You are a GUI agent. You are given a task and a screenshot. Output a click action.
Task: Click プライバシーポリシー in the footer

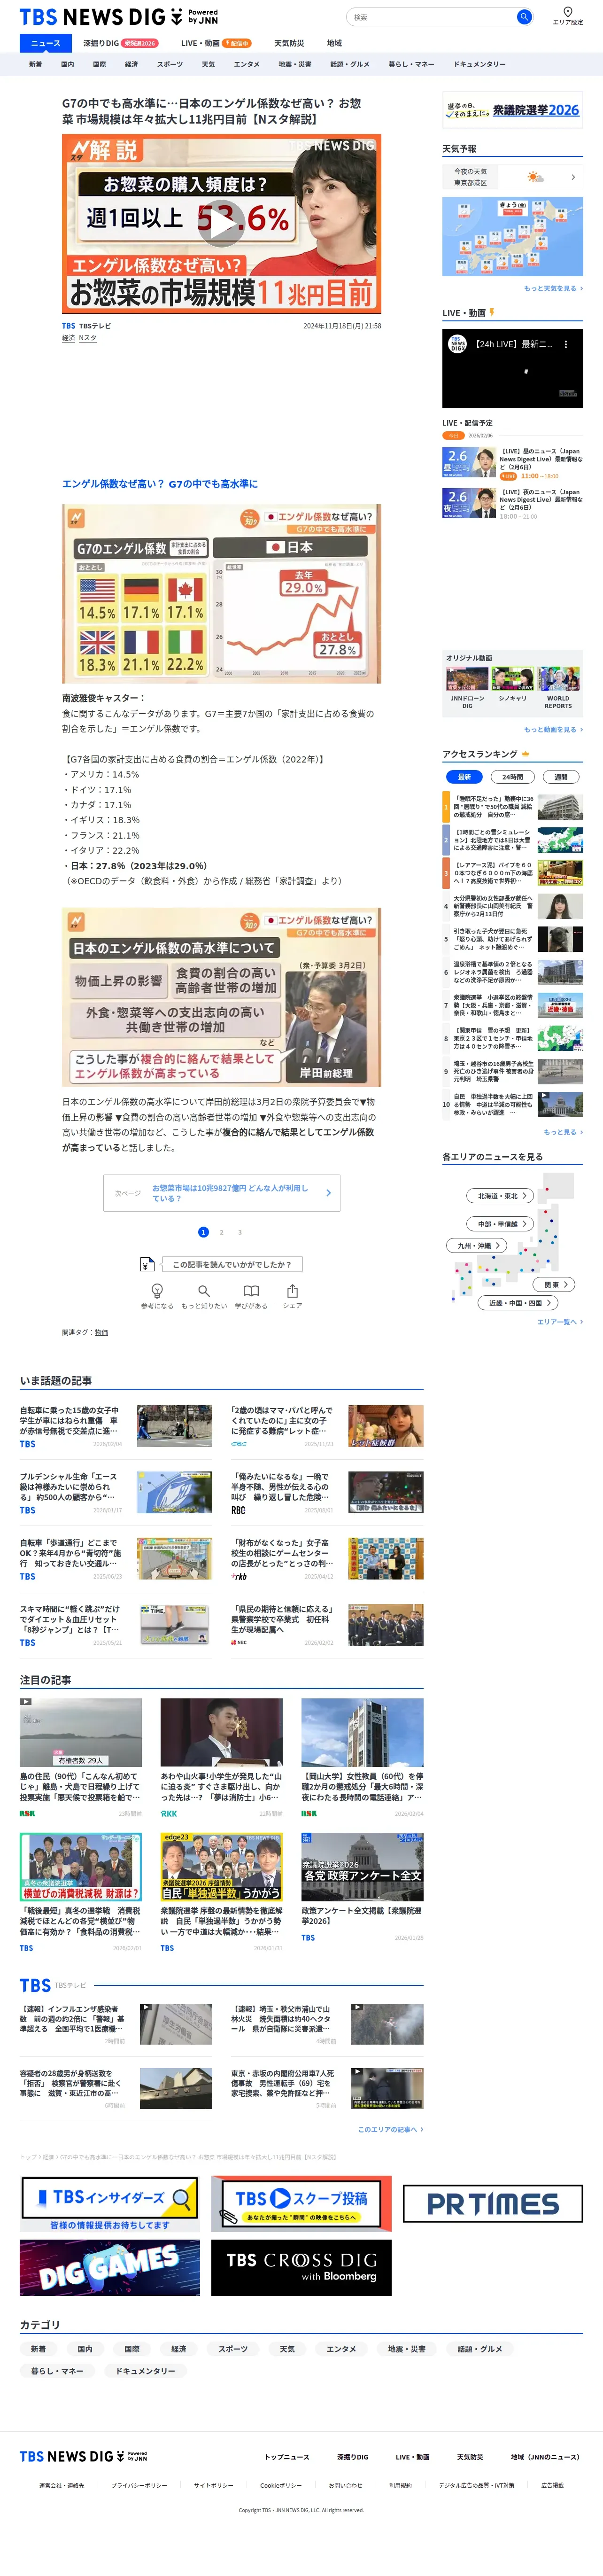pos(139,2485)
